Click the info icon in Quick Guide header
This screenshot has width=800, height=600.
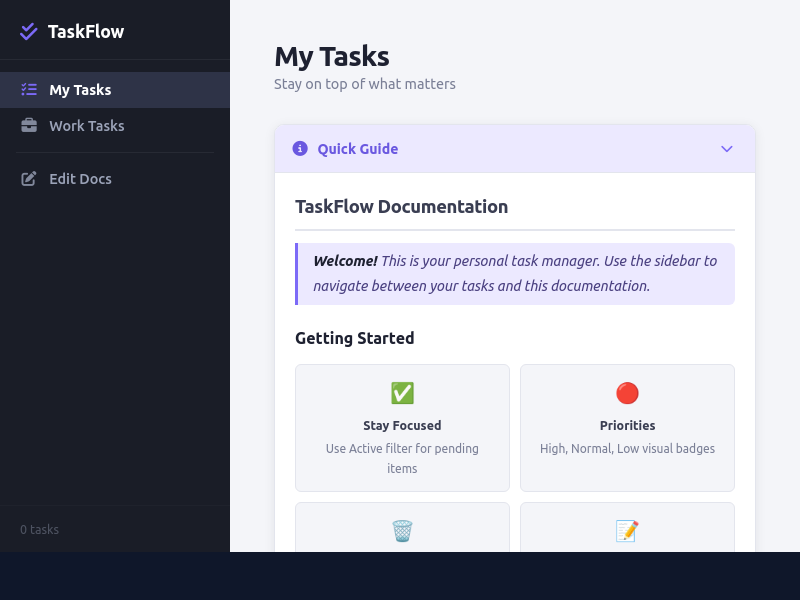point(299,148)
